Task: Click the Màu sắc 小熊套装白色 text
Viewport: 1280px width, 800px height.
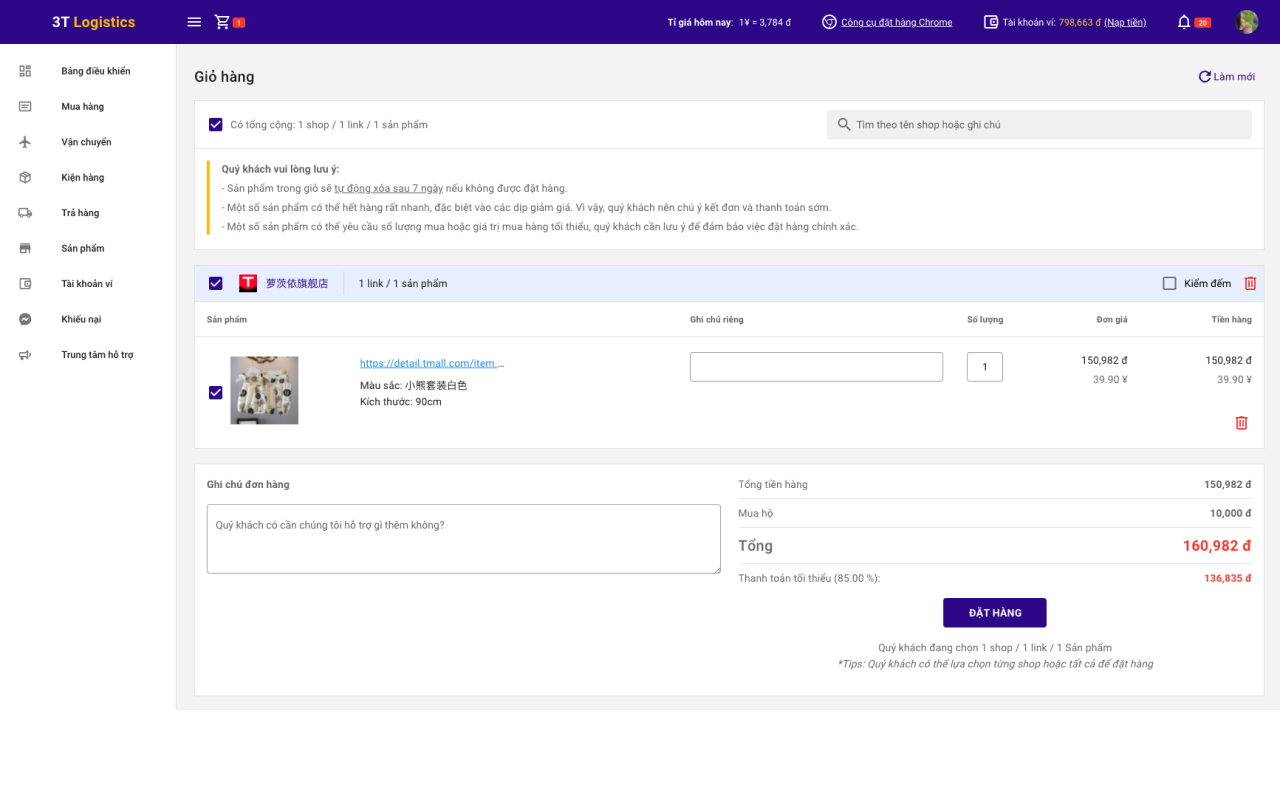Action: click(414, 385)
